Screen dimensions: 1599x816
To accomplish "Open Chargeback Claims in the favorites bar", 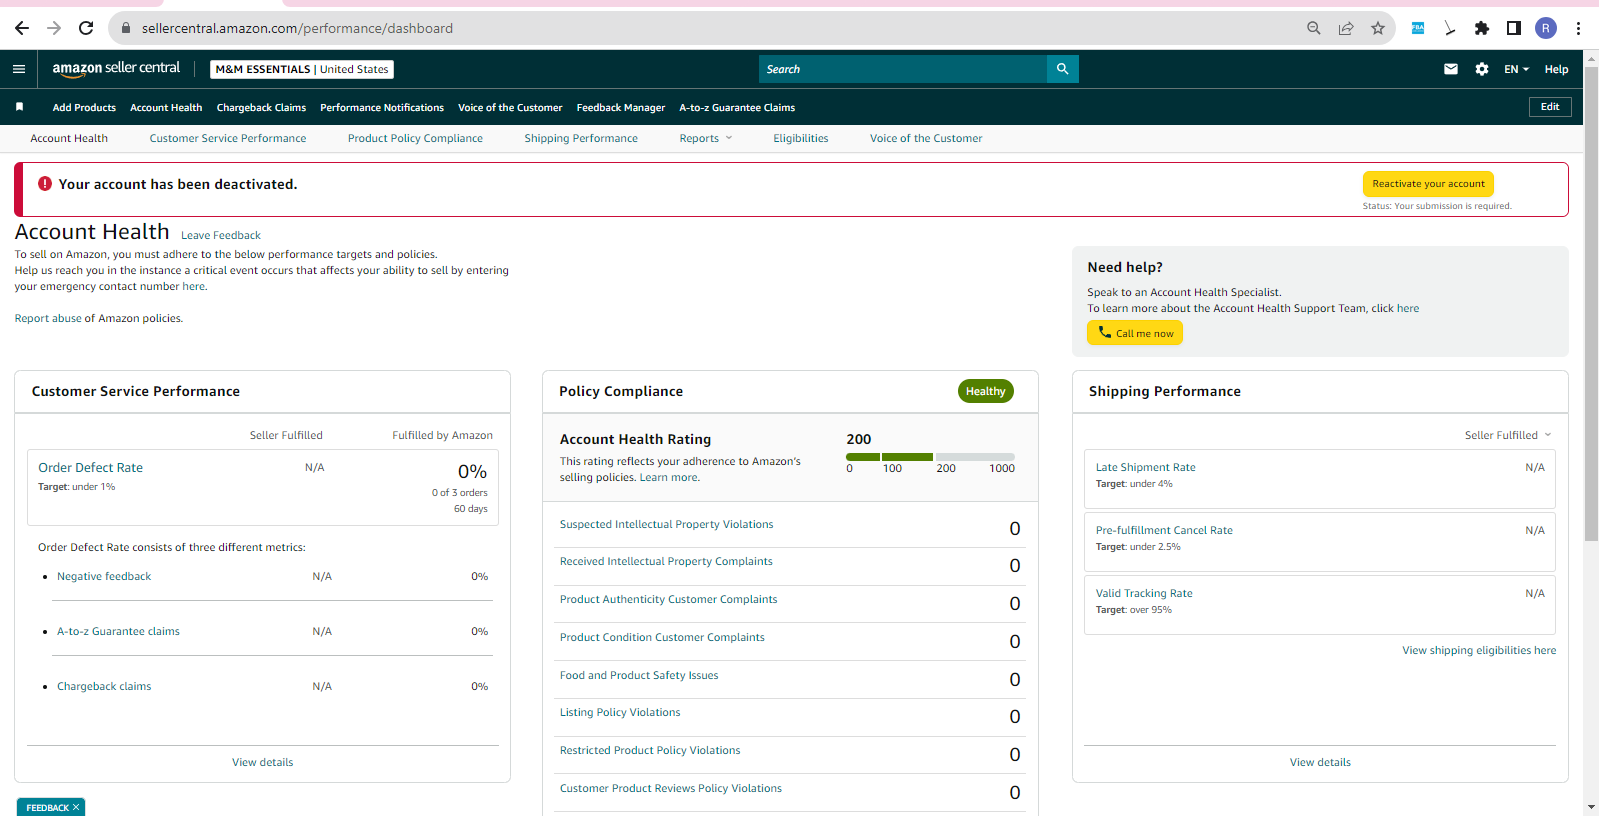I will coord(261,108).
